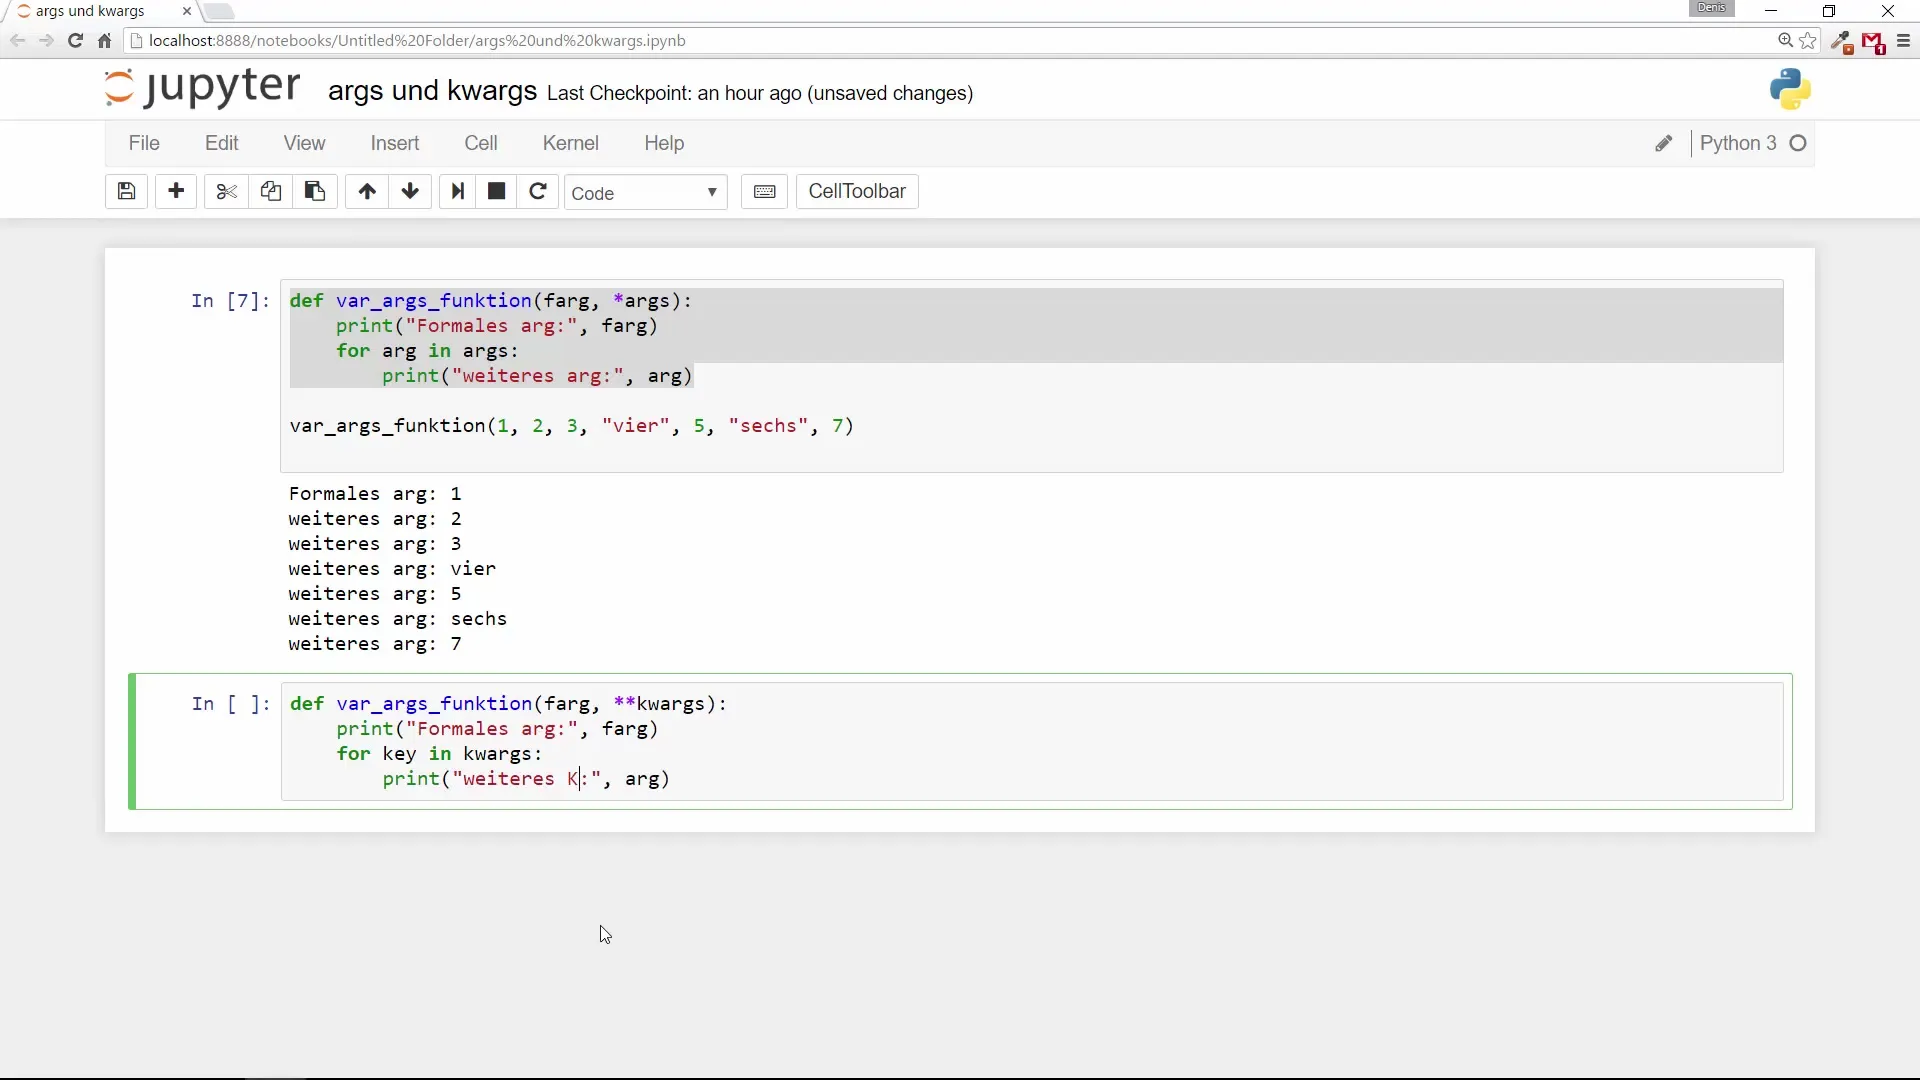Select the In [ ] empty cell prompt

pyautogui.click(x=230, y=704)
